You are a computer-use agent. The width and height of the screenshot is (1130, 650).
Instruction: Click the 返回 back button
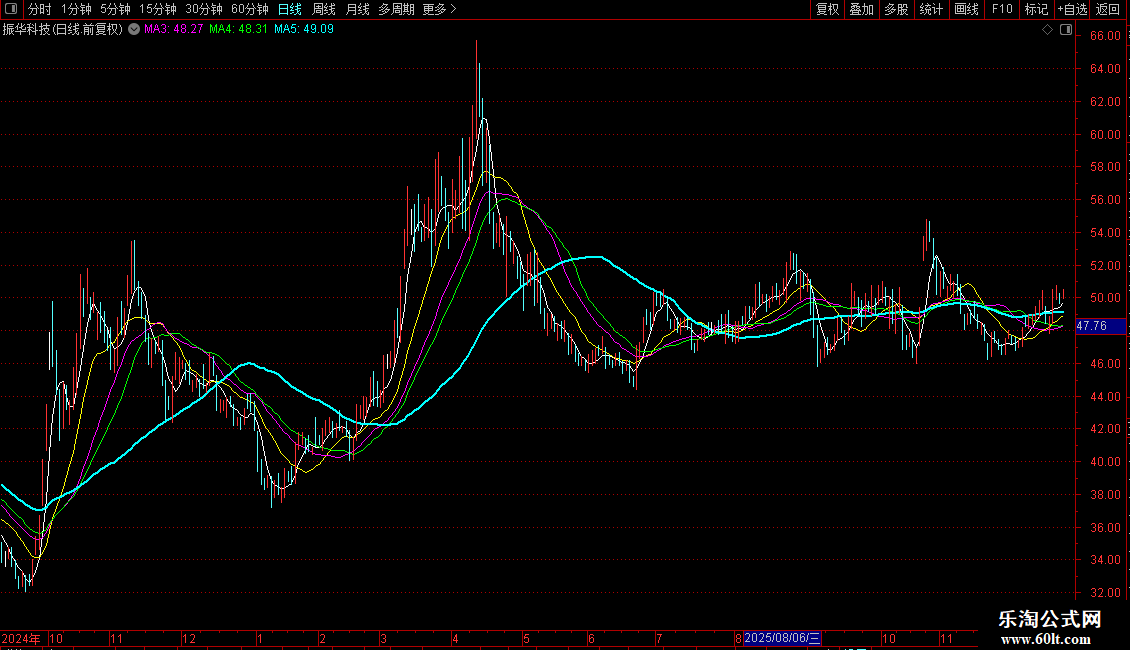tap(1108, 9)
